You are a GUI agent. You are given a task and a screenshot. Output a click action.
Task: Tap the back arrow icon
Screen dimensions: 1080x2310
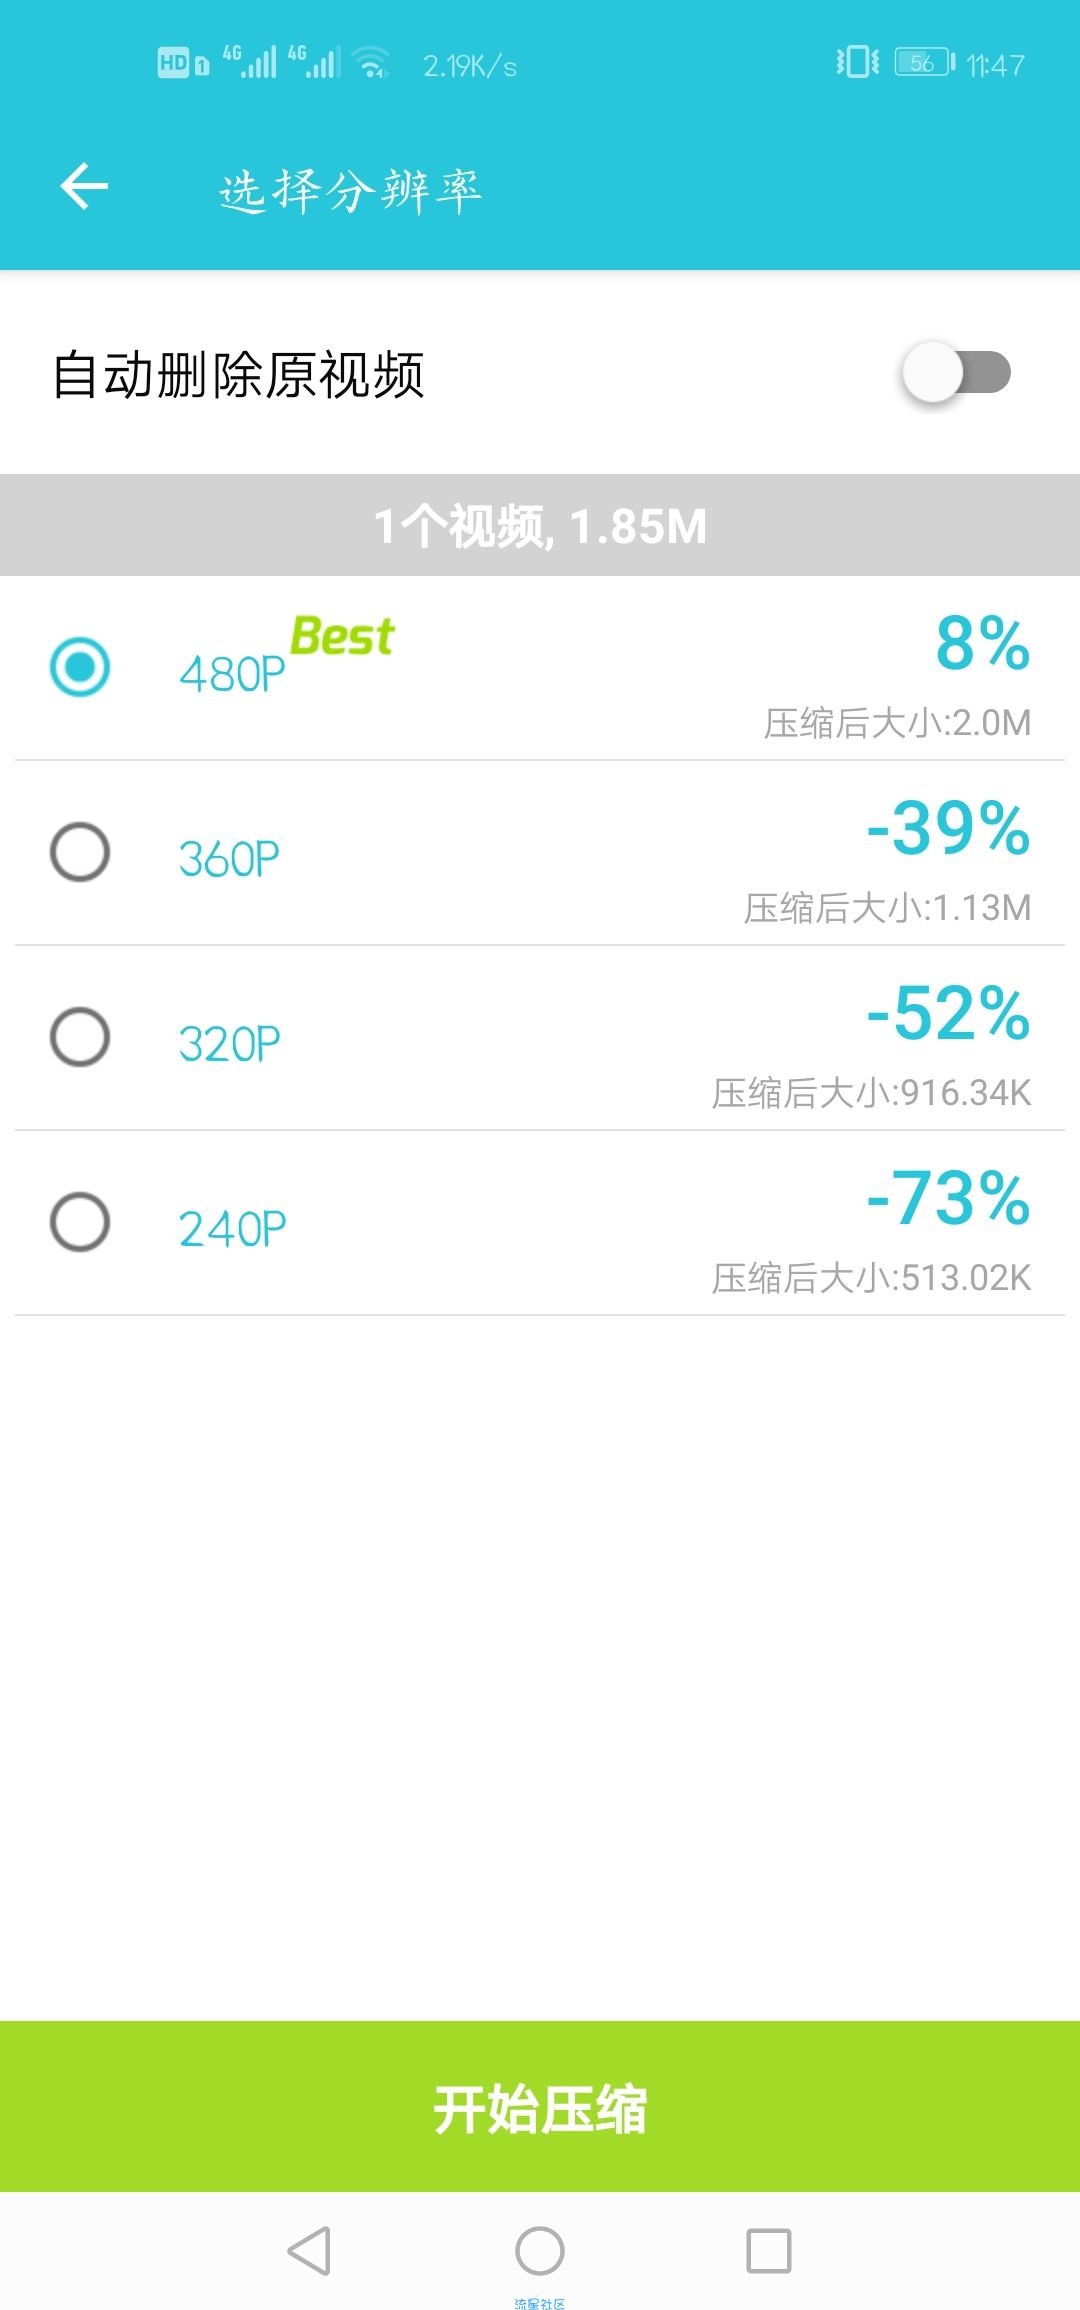coord(84,186)
